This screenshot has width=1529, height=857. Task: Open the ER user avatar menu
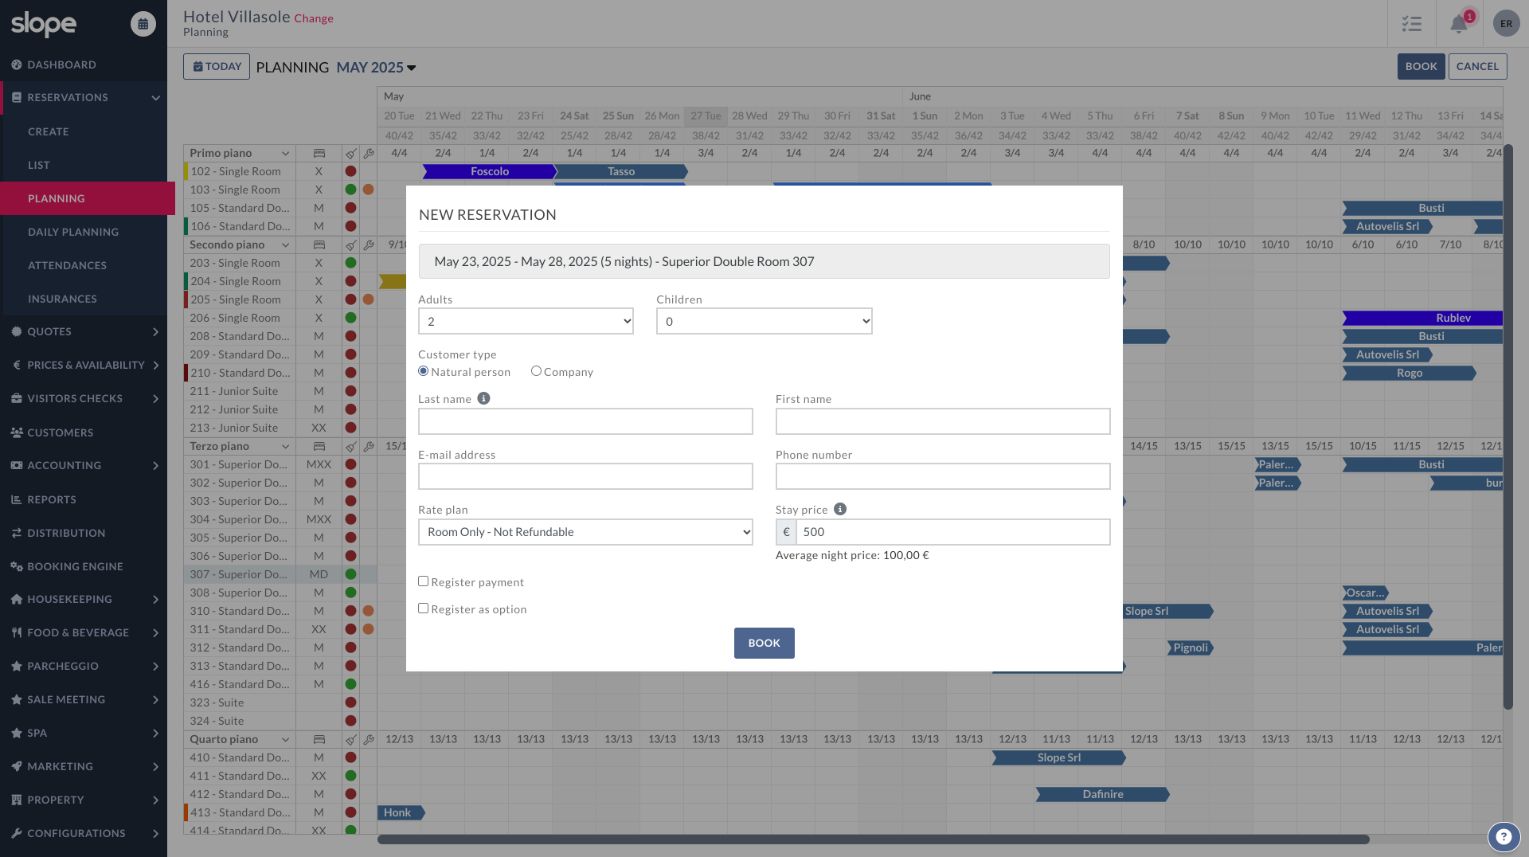click(1506, 24)
